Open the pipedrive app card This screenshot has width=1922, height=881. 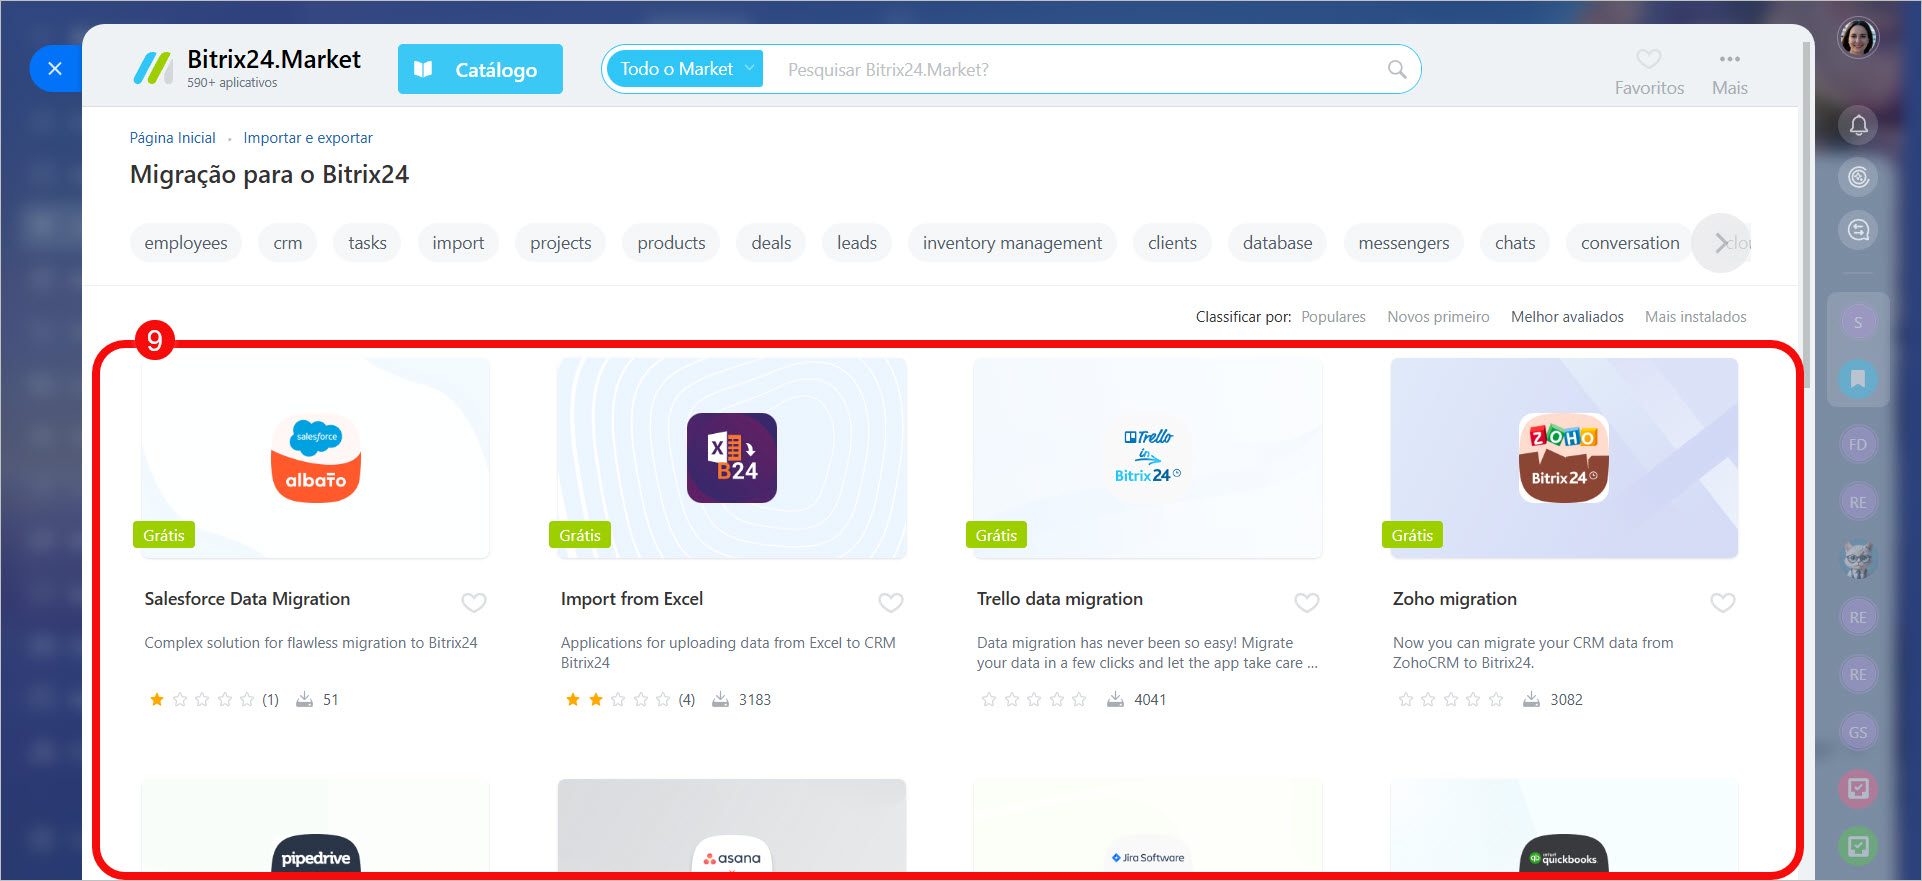pos(316,826)
